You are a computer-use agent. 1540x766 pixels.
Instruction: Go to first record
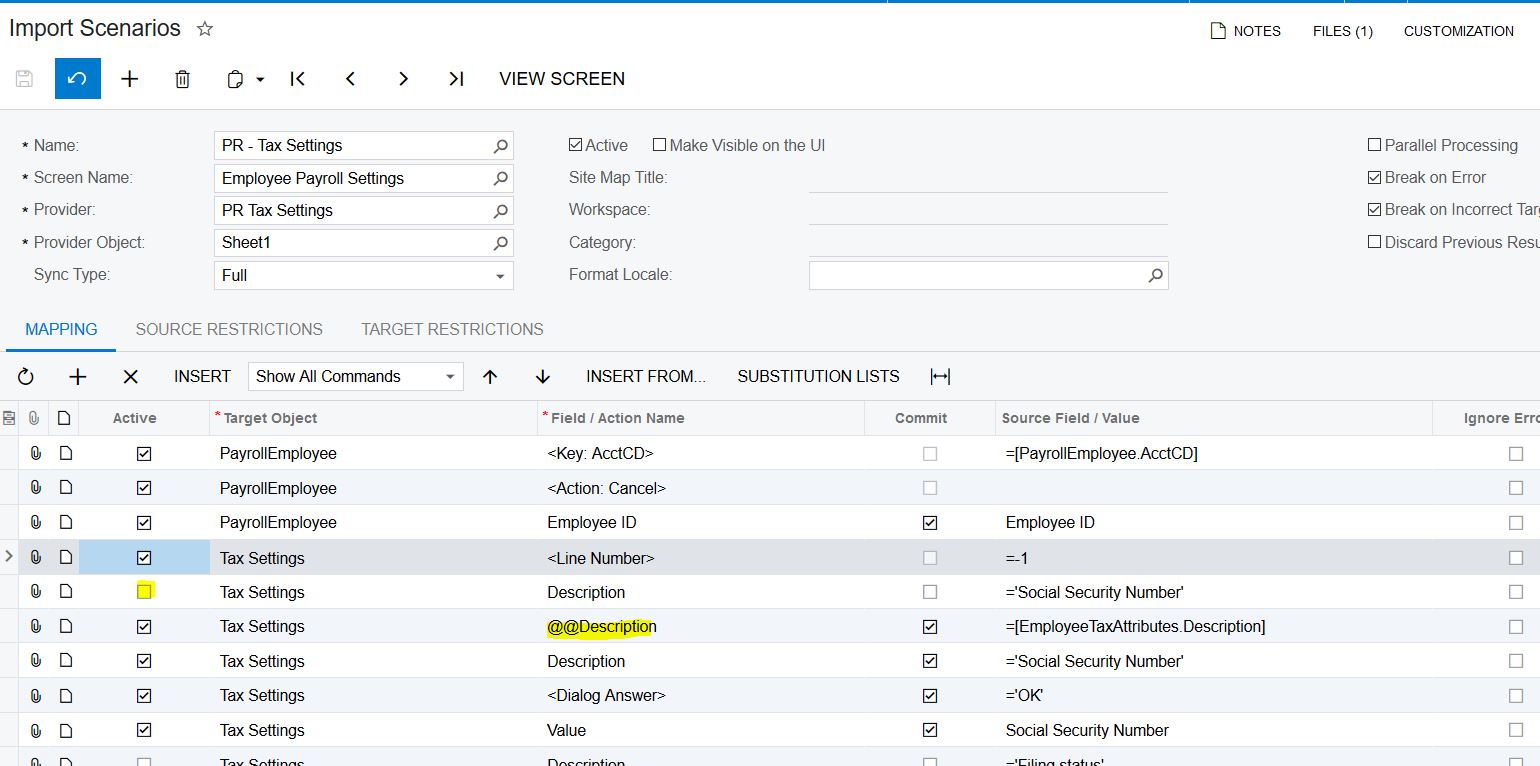[297, 79]
